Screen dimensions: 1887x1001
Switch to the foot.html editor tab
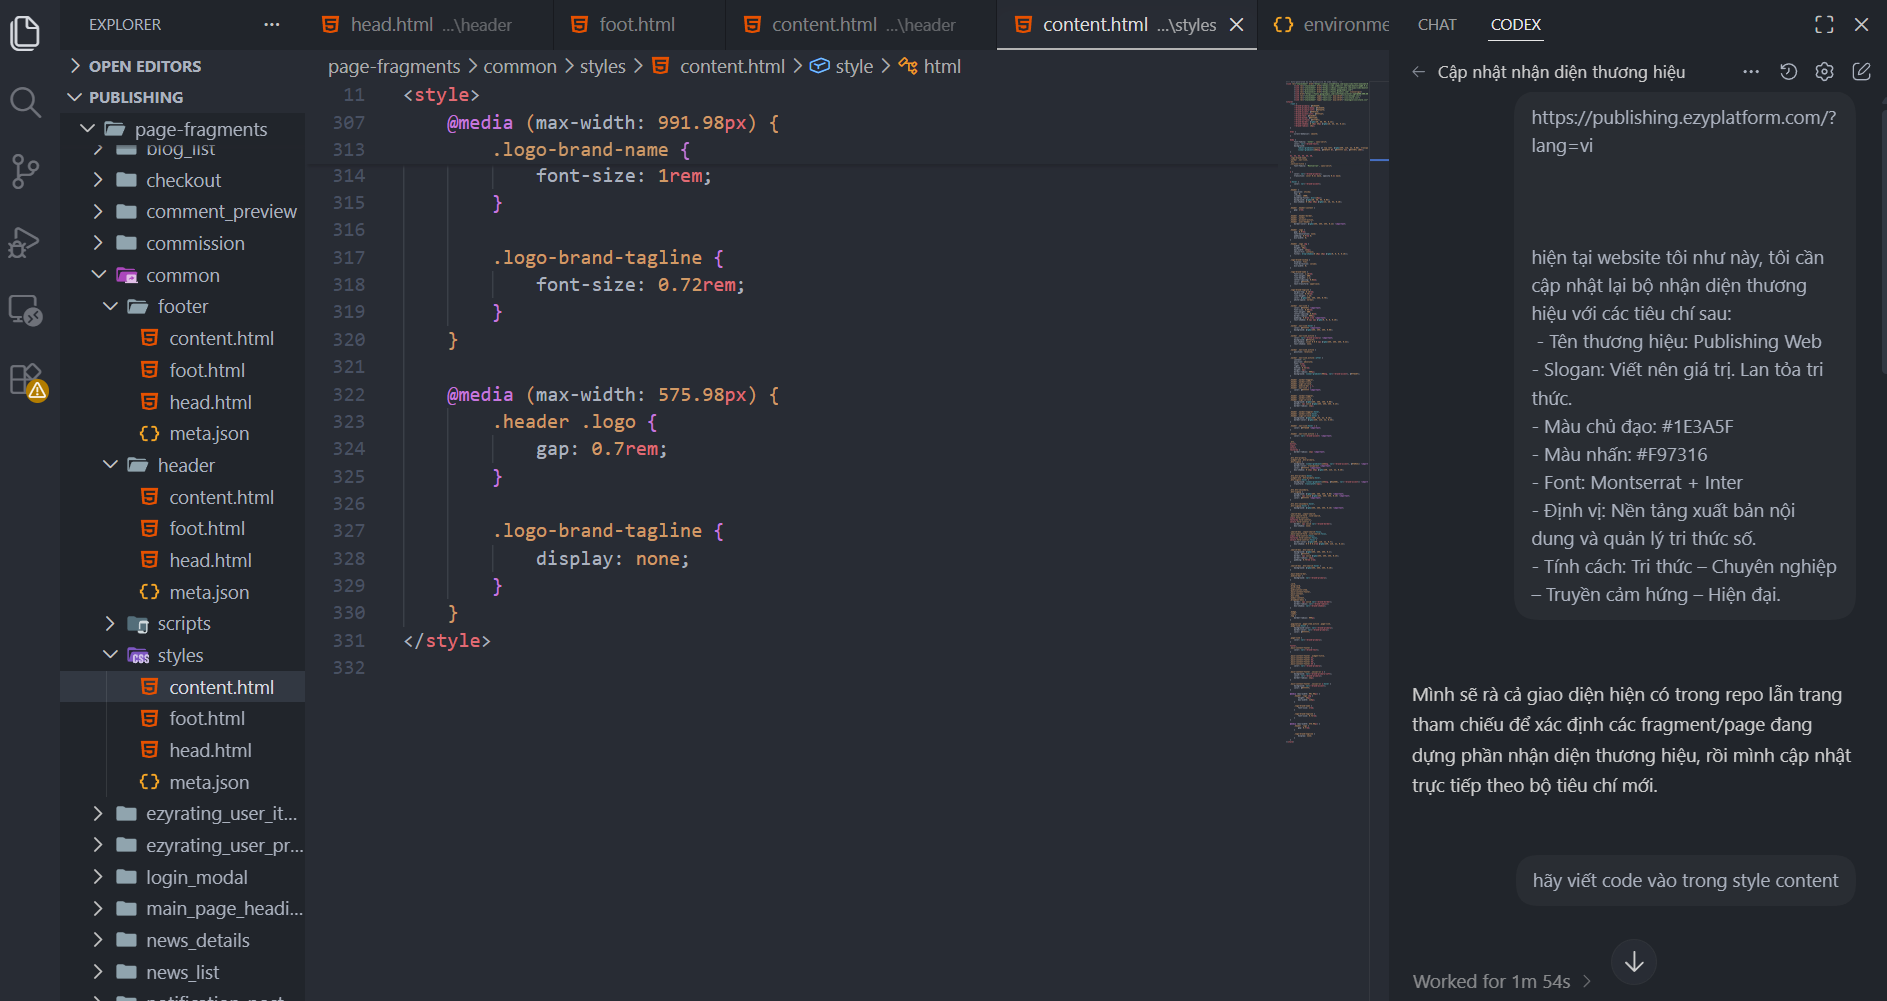click(623, 24)
